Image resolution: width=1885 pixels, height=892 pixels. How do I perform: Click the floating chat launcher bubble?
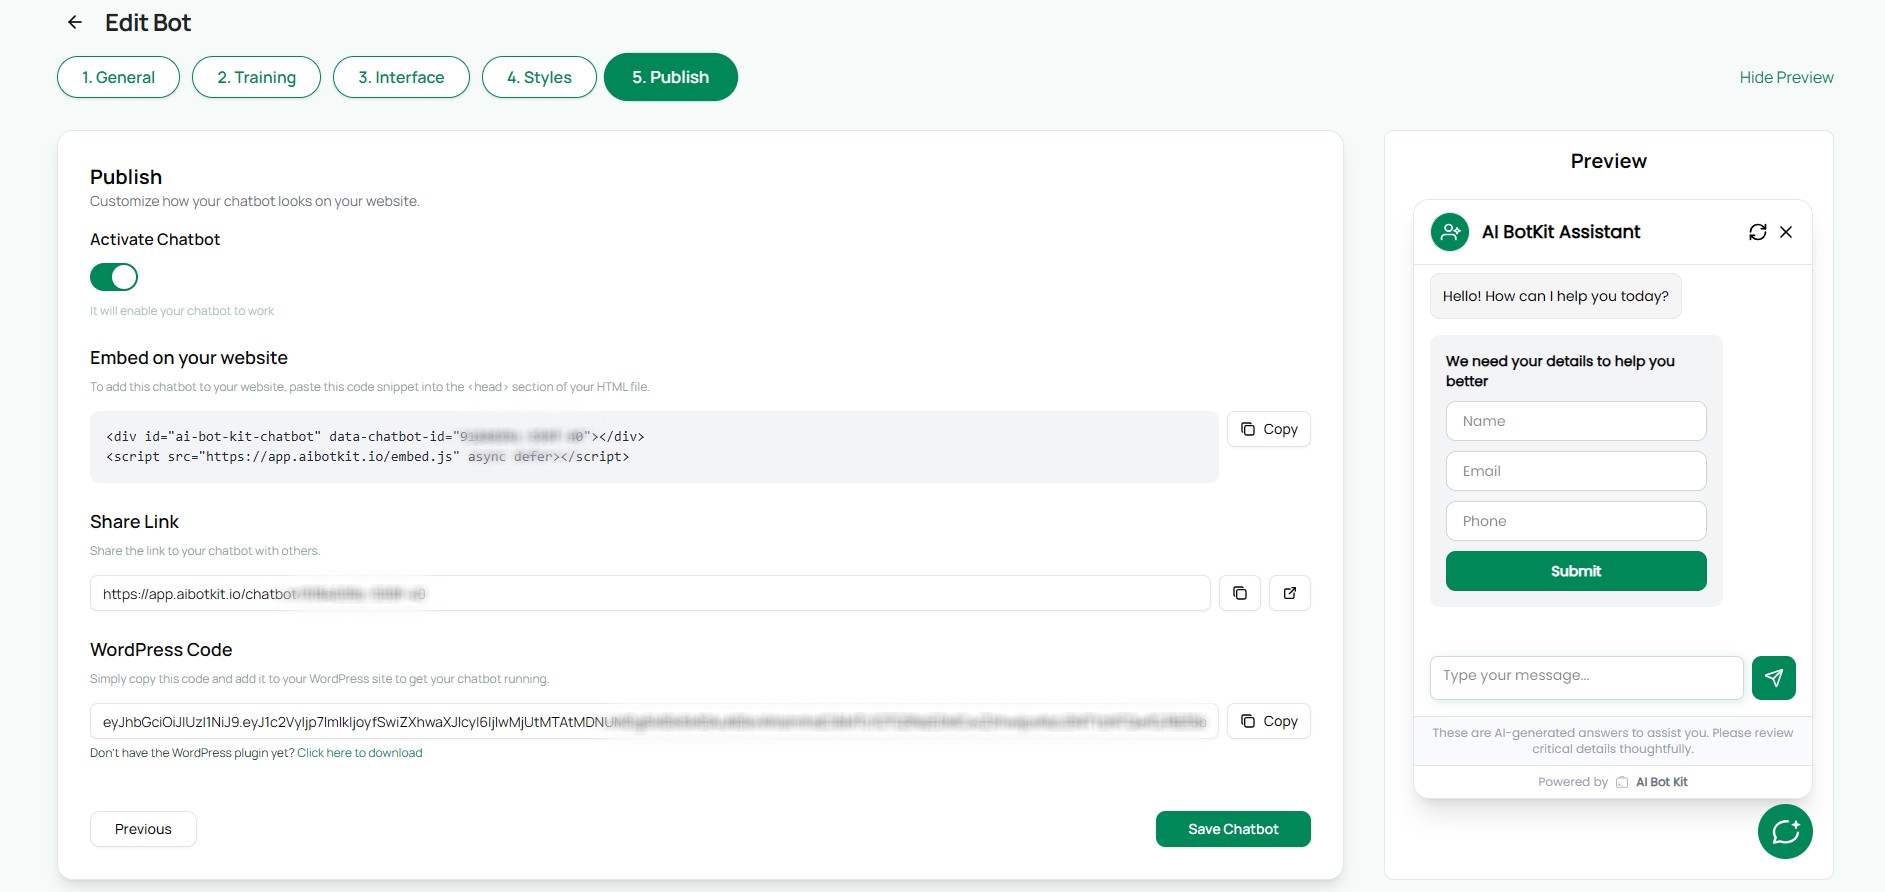pyautogui.click(x=1785, y=831)
